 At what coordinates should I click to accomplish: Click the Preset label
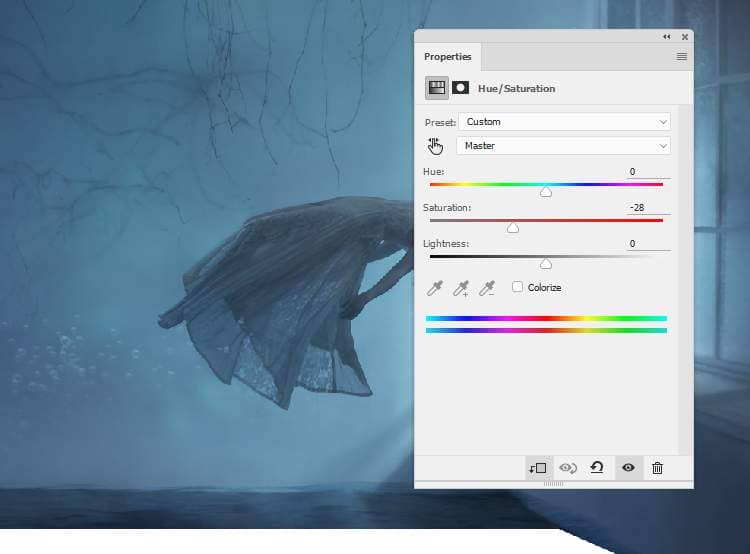(x=440, y=122)
